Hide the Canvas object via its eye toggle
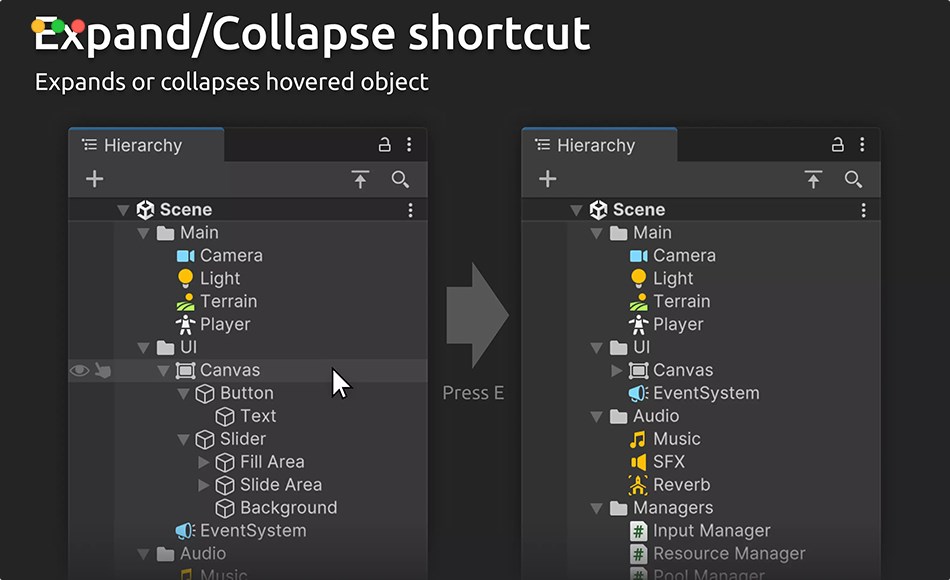This screenshot has height=580, width=950. 79,370
